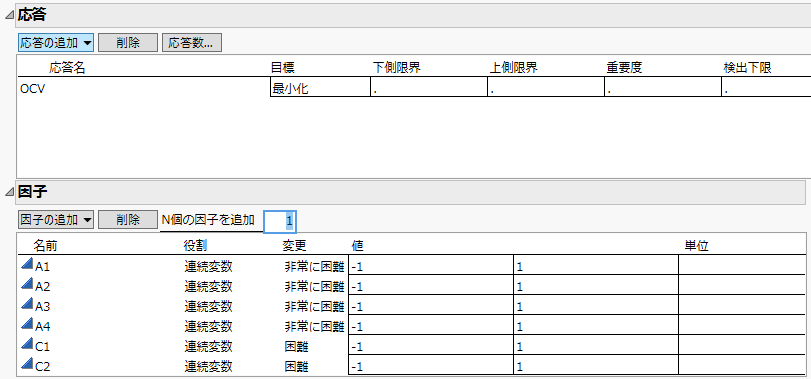811x379 pixels.
Task: Select factor name C1
Action: tap(42, 346)
